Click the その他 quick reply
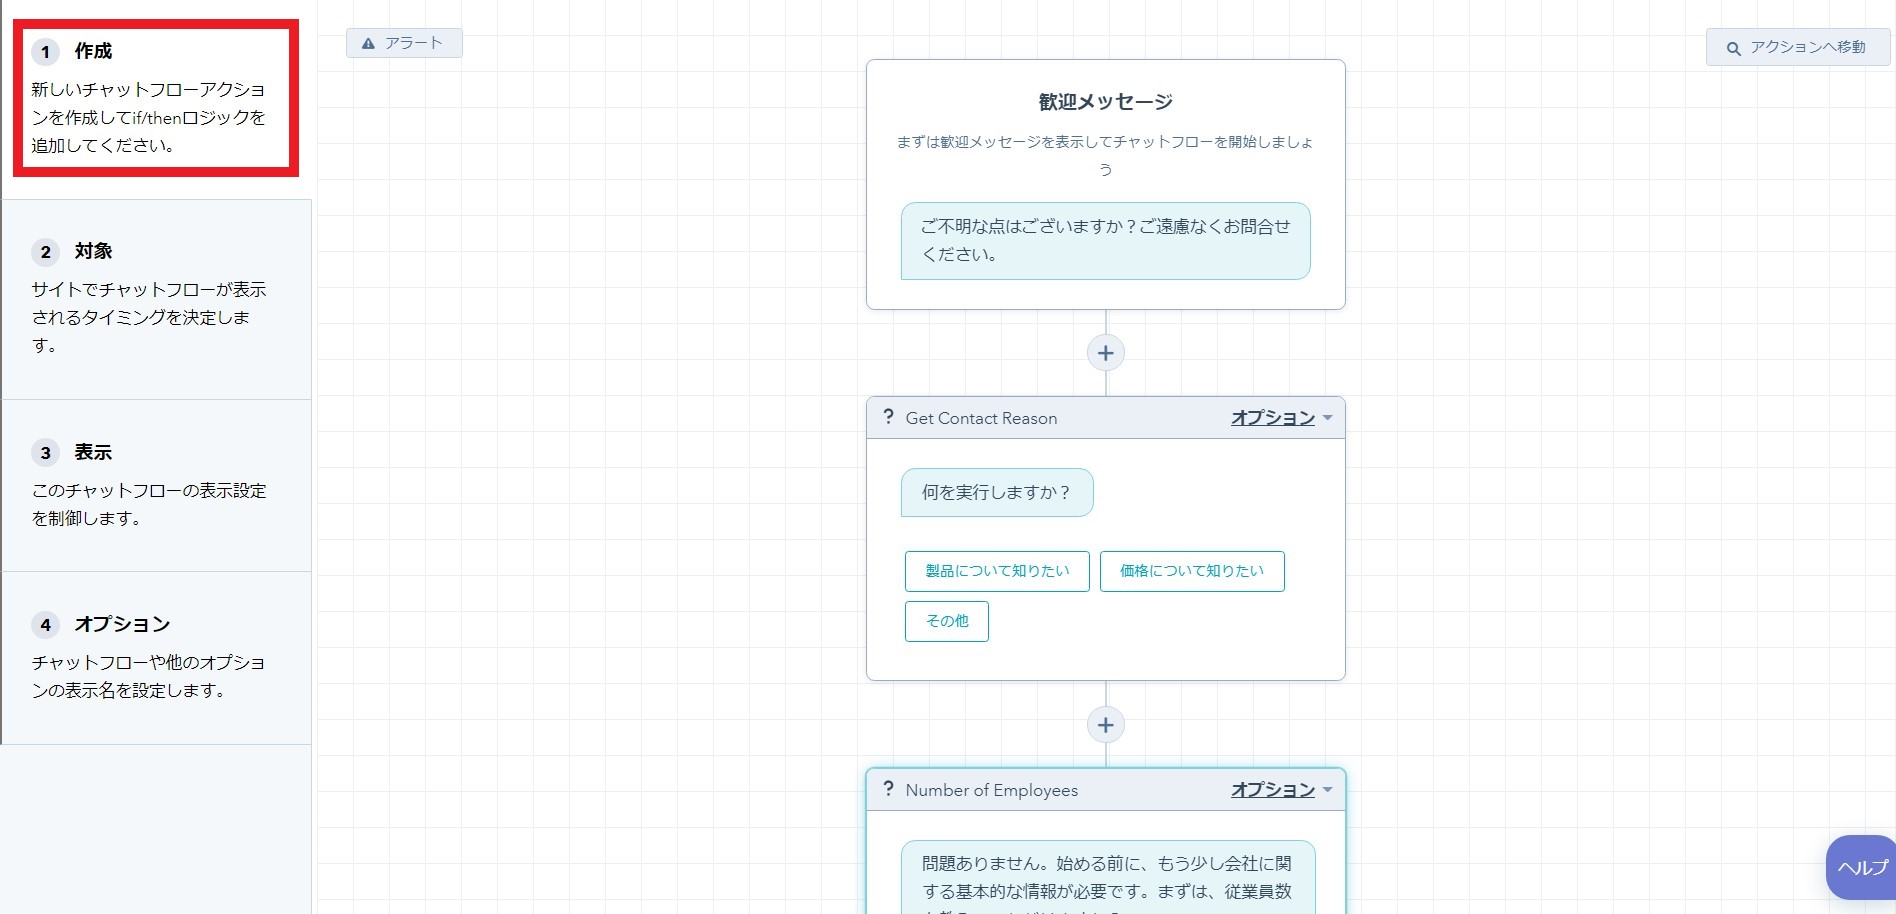The height and width of the screenshot is (914, 1896). [x=947, y=621]
